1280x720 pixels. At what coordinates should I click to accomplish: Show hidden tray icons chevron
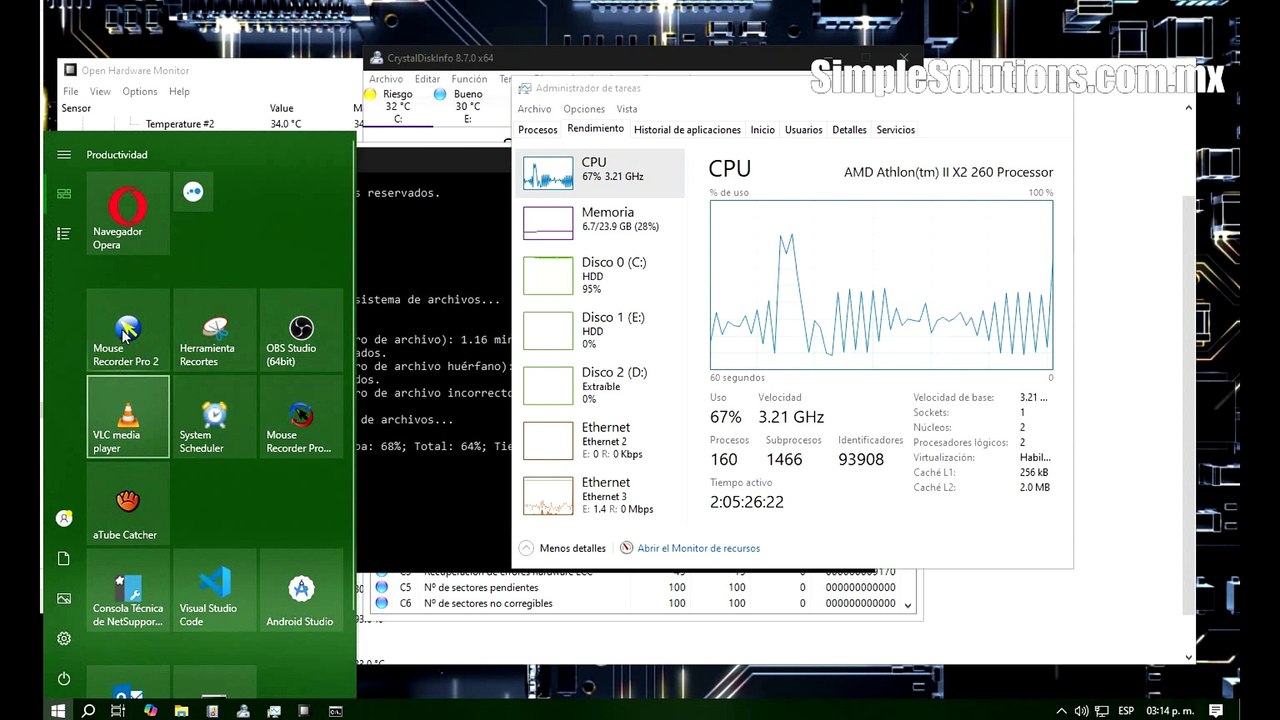coord(1059,711)
